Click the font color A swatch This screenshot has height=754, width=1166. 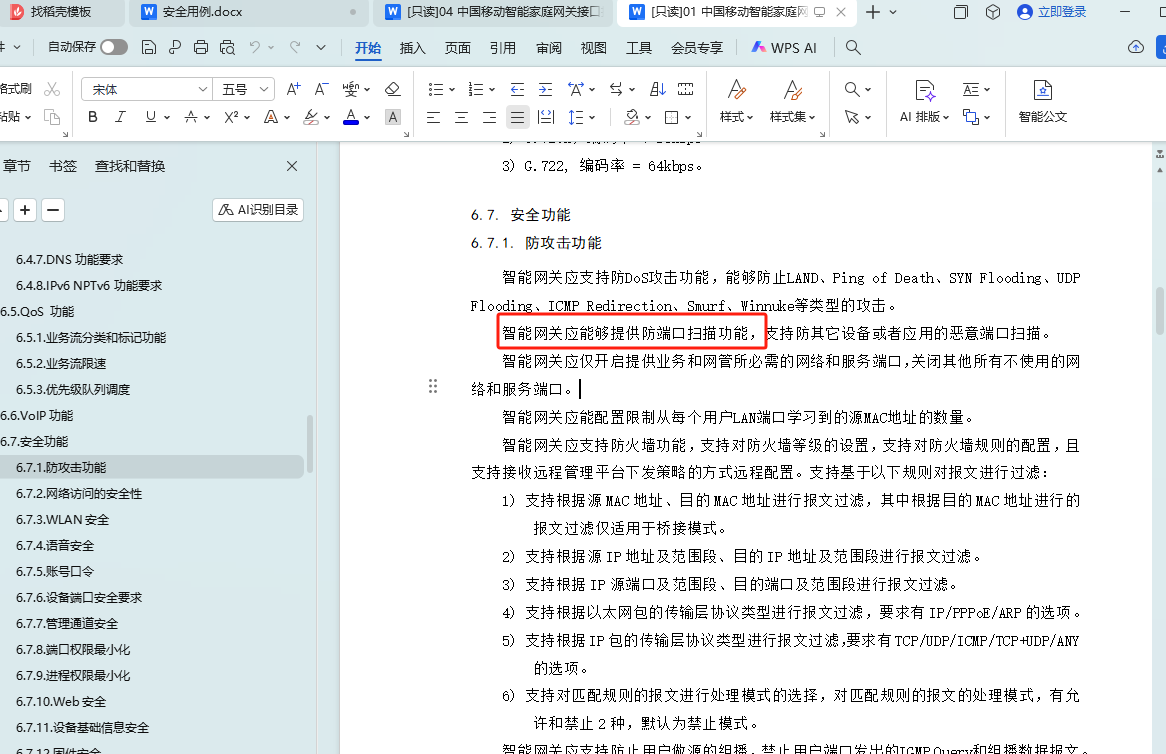[351, 117]
